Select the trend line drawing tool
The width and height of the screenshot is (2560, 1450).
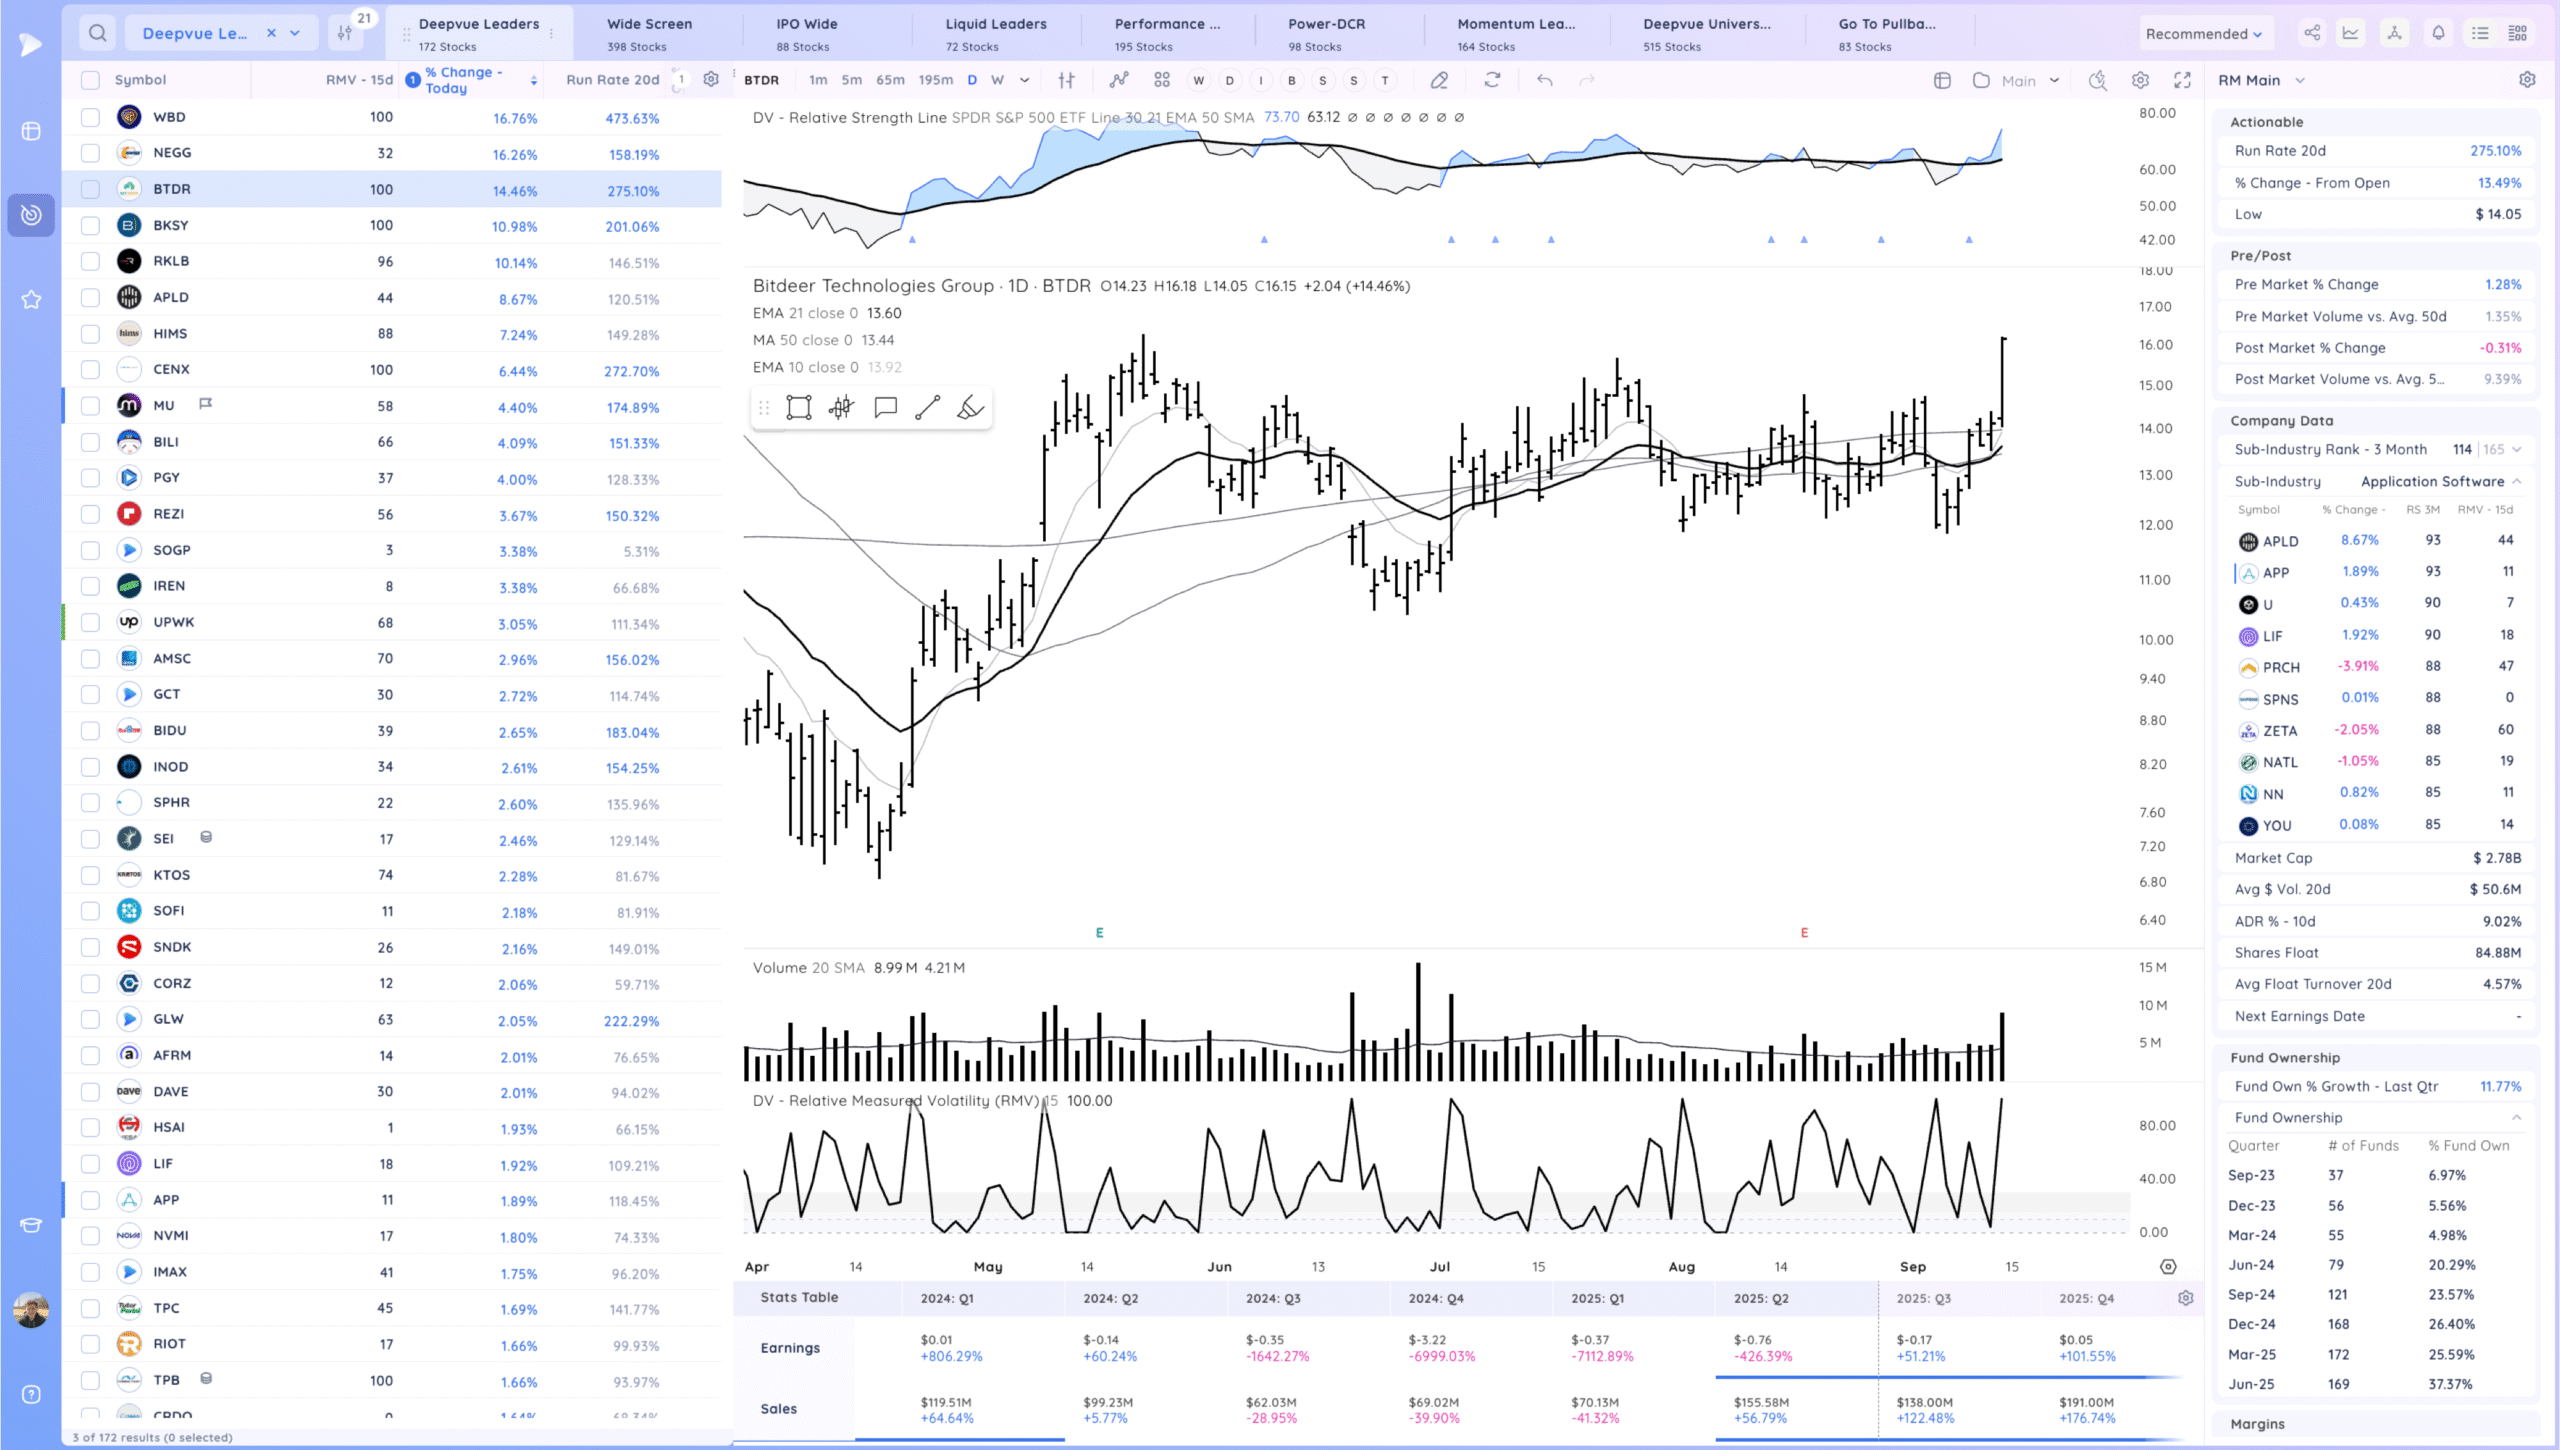coord(928,407)
